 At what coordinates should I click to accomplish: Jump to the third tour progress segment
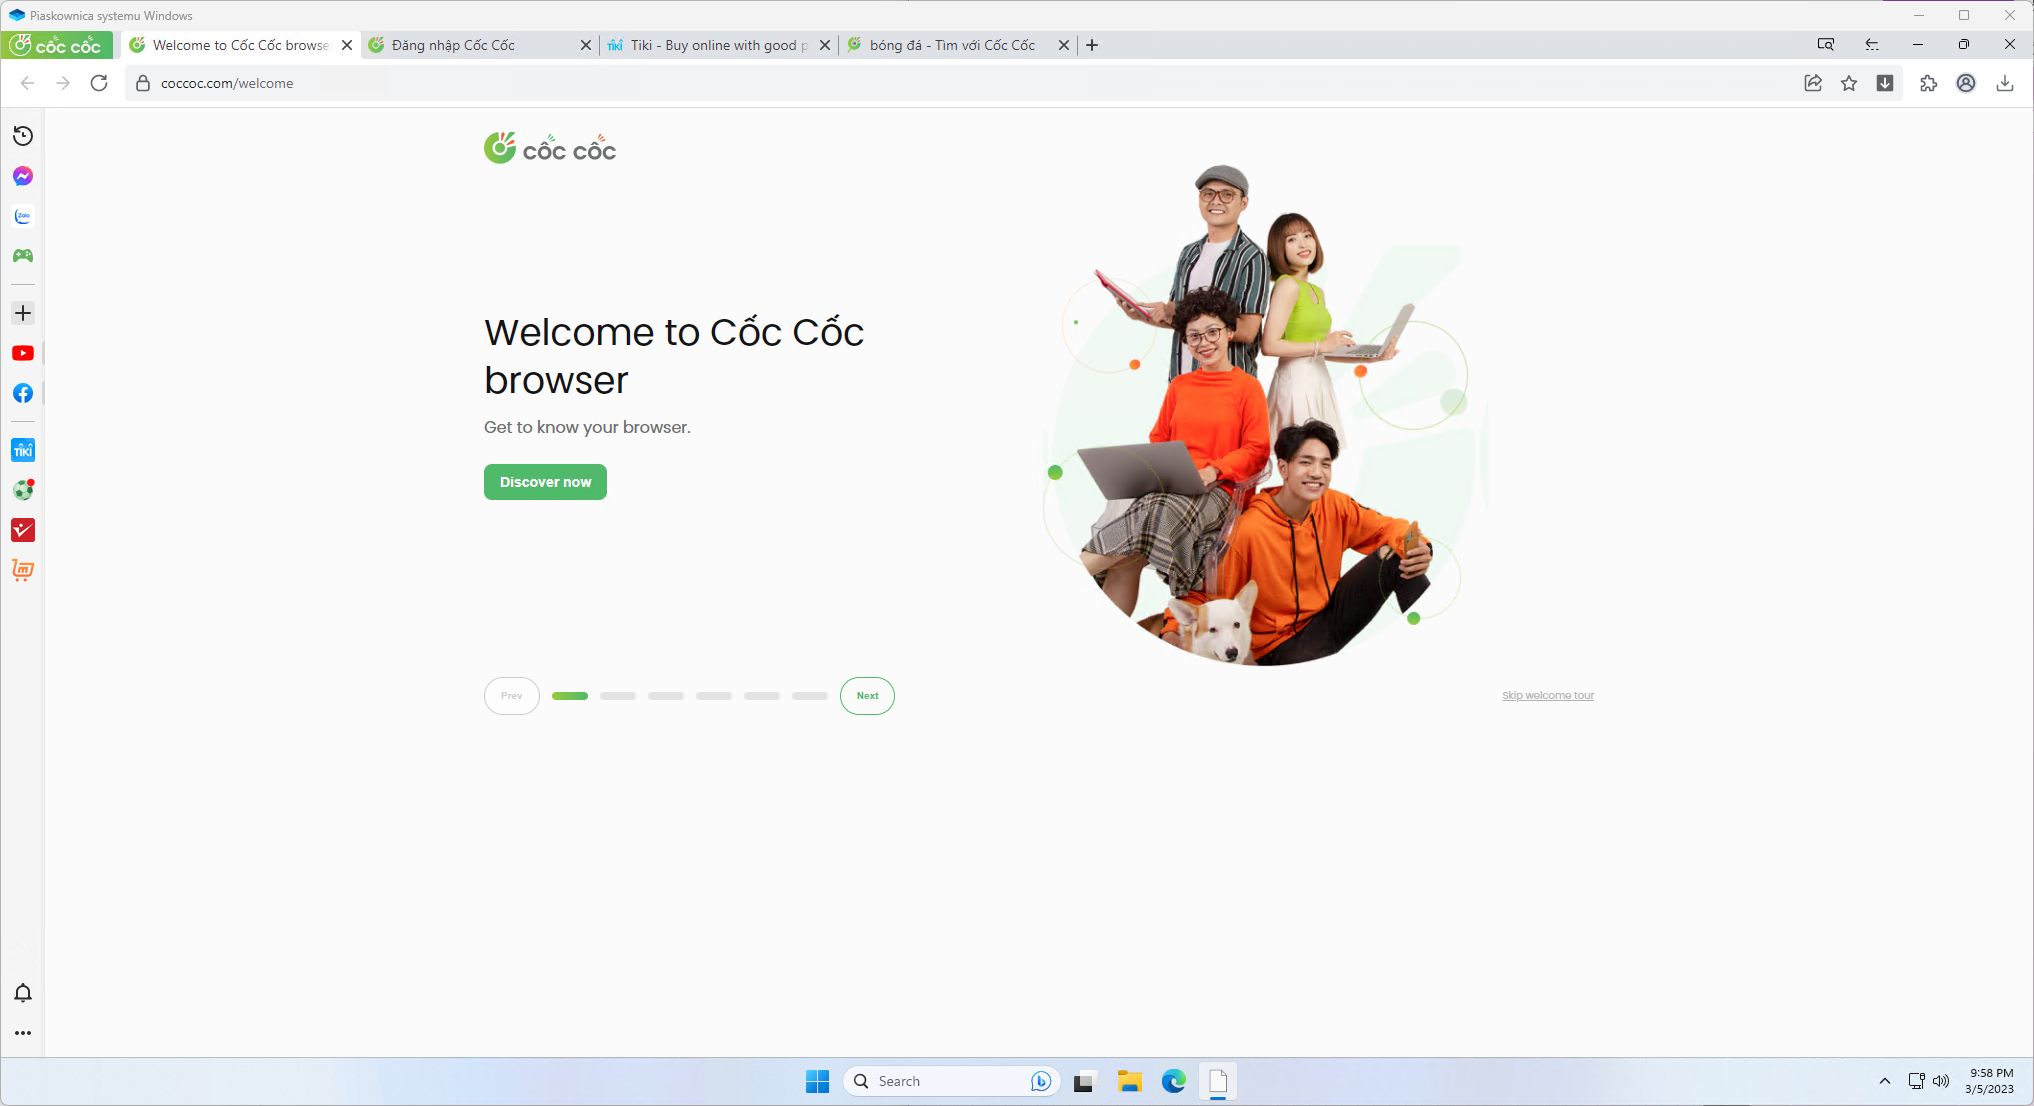tap(665, 696)
